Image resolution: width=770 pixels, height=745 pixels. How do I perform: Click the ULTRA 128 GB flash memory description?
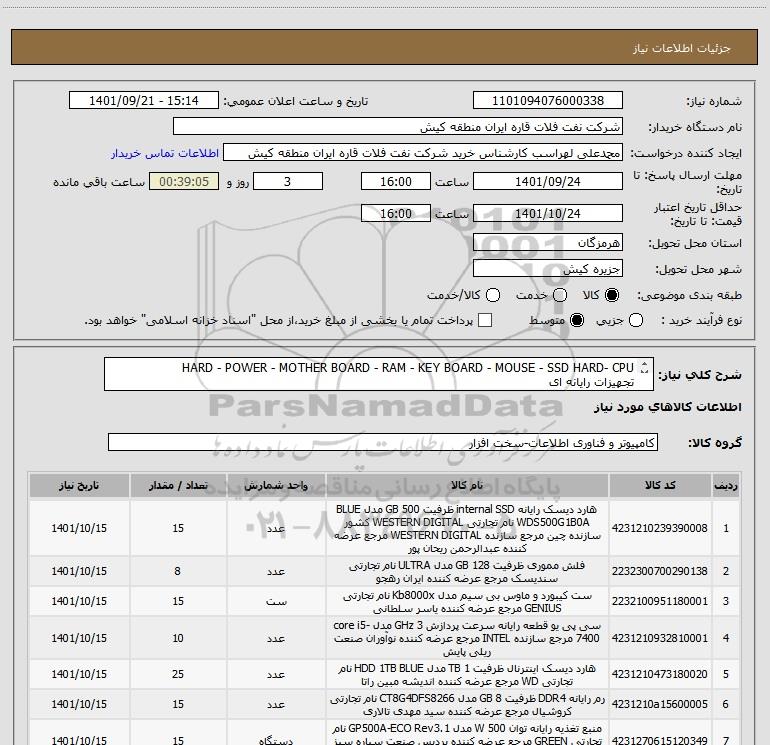click(x=467, y=572)
